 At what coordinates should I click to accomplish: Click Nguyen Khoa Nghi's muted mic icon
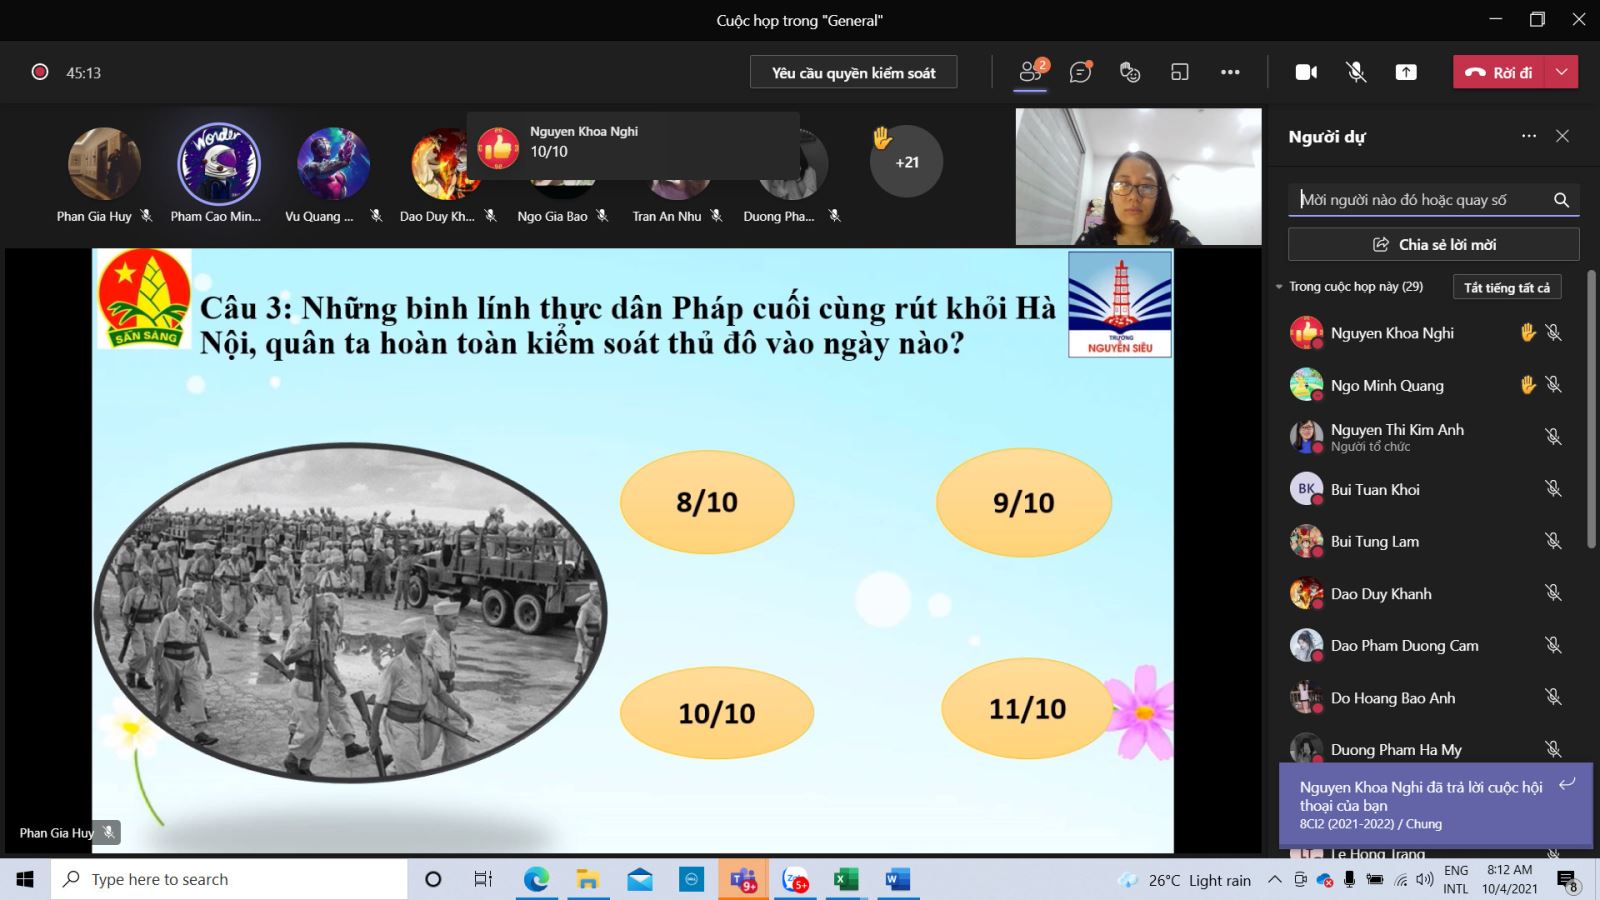[x=1553, y=333]
